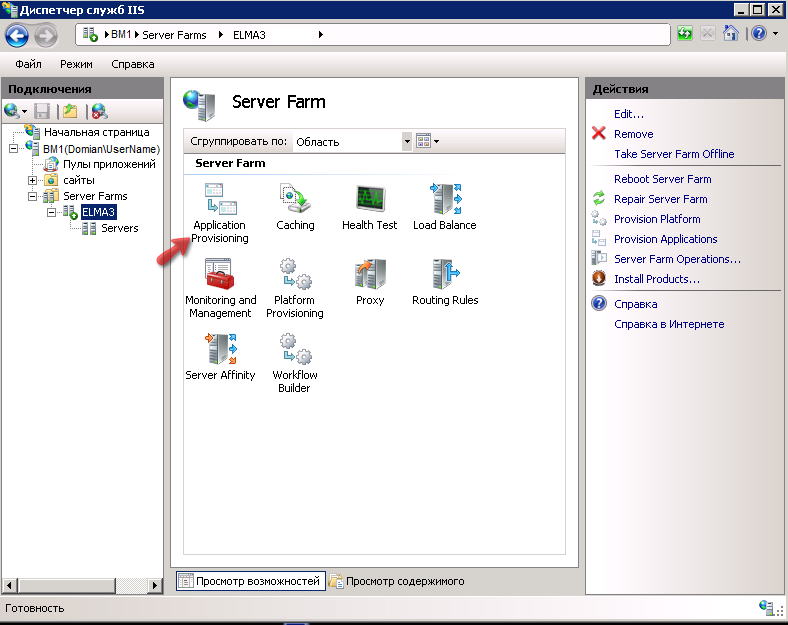Open the Файл menu
The image size is (788, 625).
point(28,64)
